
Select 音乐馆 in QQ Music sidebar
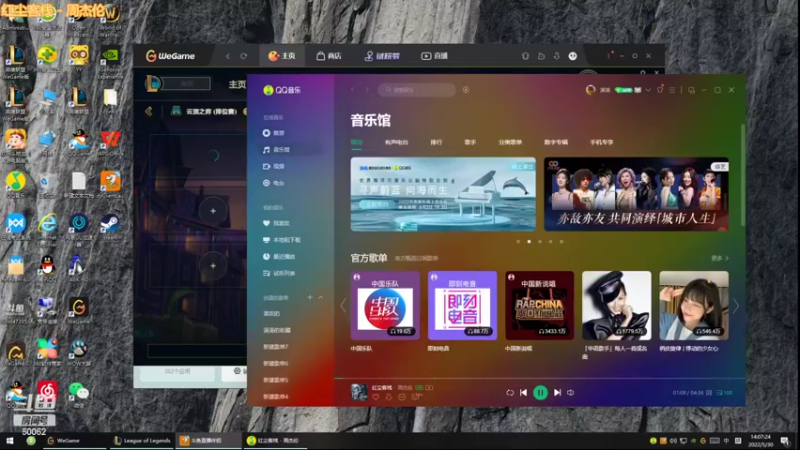[x=276, y=149]
